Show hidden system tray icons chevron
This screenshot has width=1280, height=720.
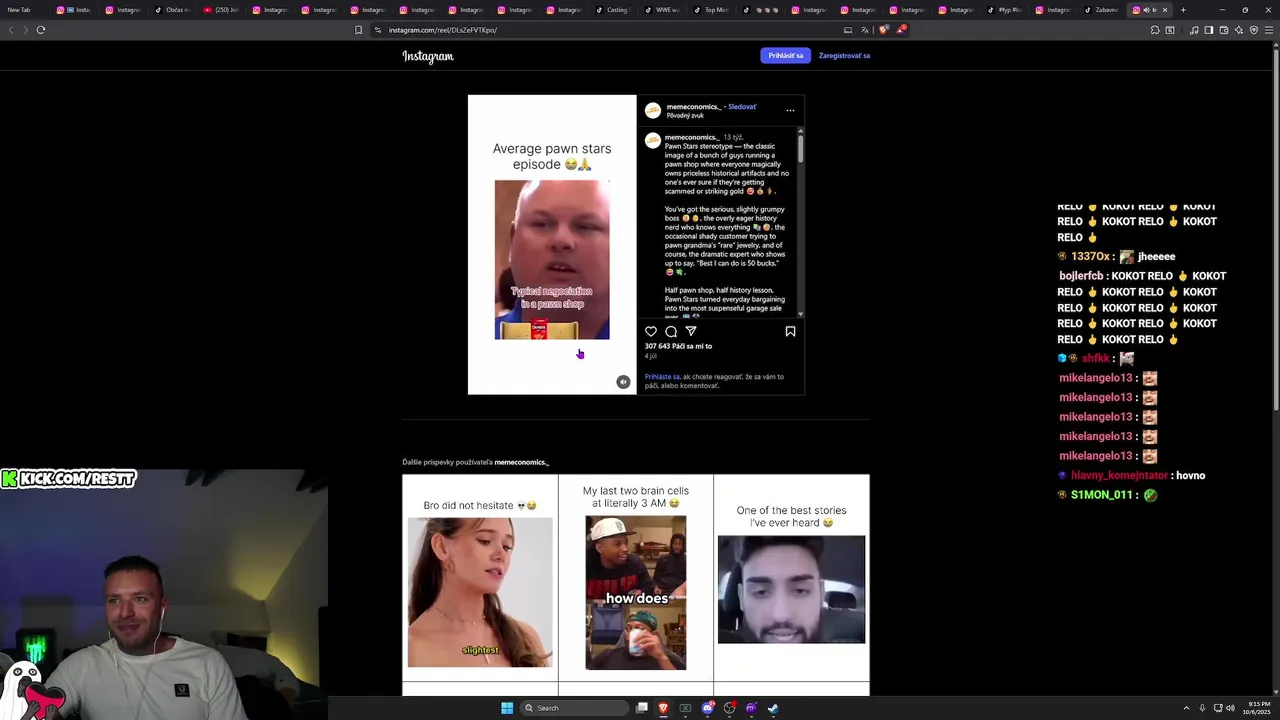[x=1186, y=708]
